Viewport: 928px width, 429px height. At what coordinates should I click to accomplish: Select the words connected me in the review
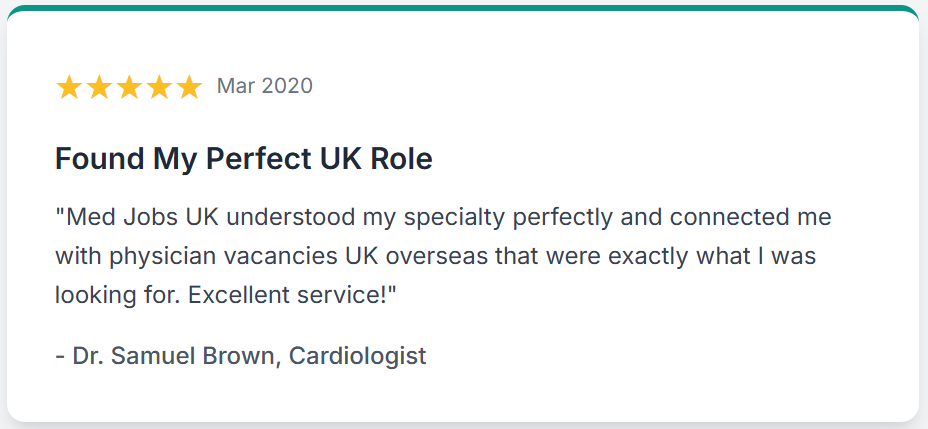coord(750,217)
